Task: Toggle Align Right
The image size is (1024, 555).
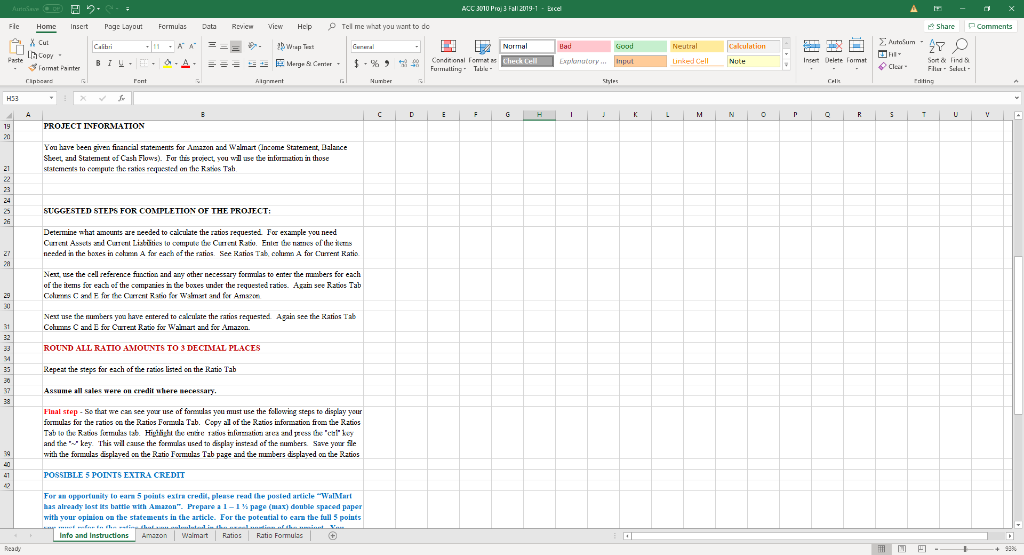Action: click(236, 64)
